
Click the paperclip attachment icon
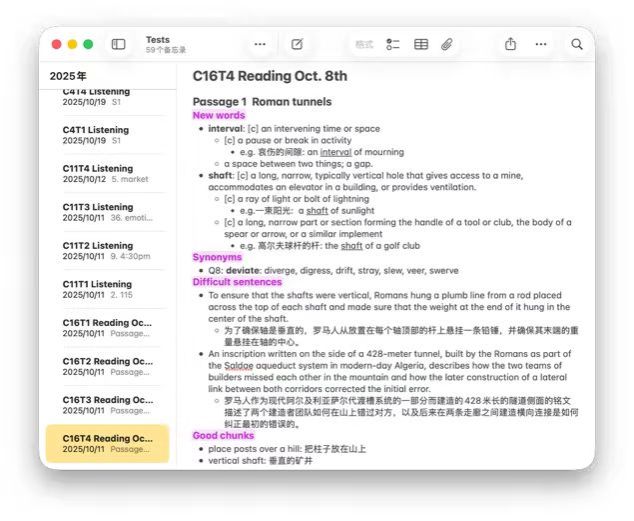(448, 45)
